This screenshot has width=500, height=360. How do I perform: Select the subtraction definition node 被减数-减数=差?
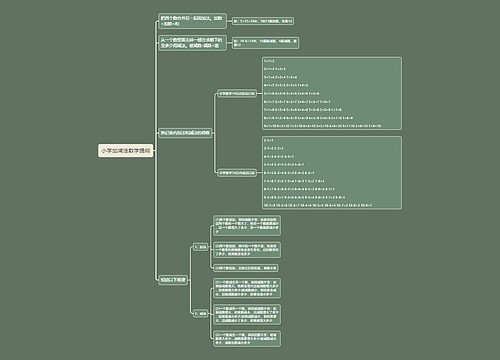pos(192,43)
